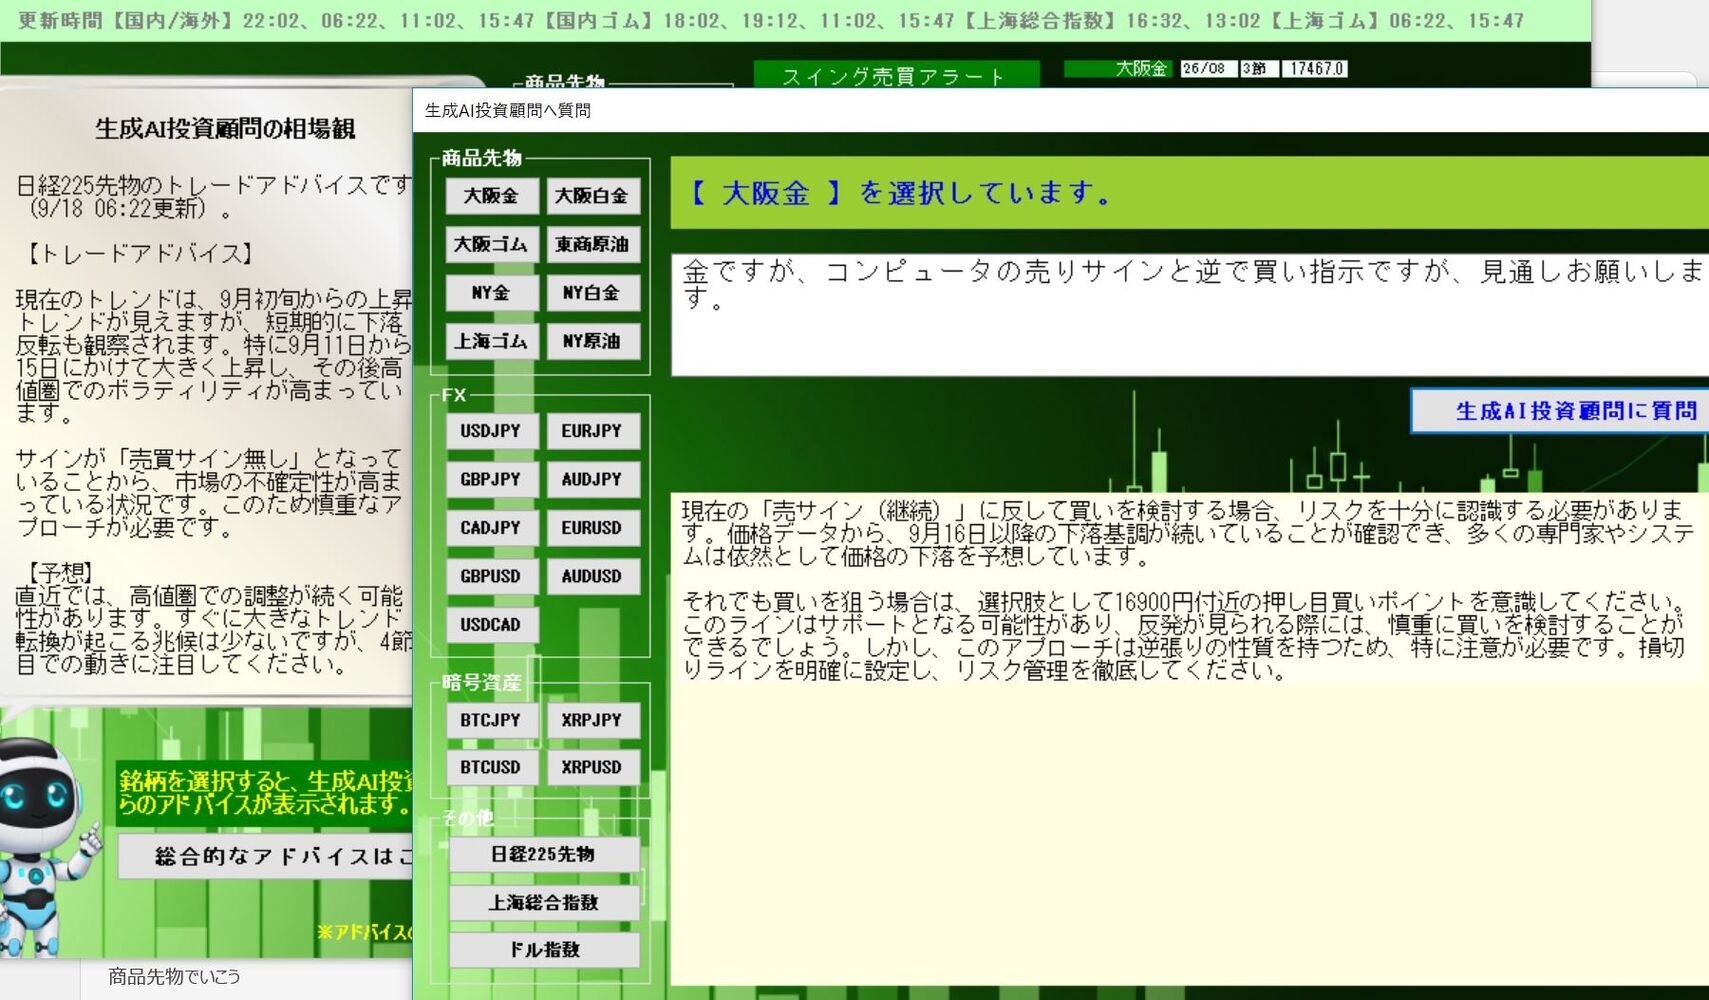Select the ドル指数 button
1709x1000 pixels.
pos(544,949)
